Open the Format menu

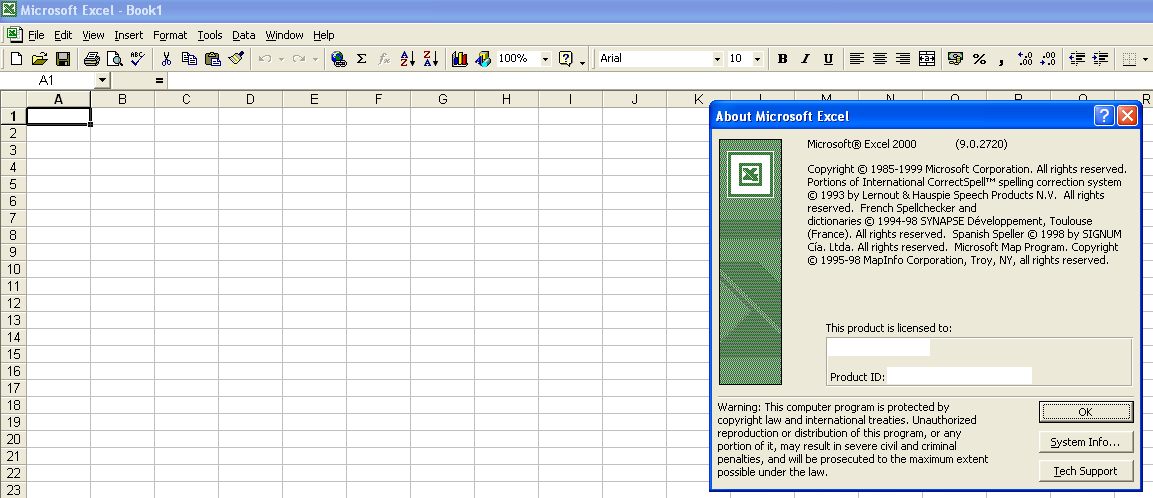point(170,35)
